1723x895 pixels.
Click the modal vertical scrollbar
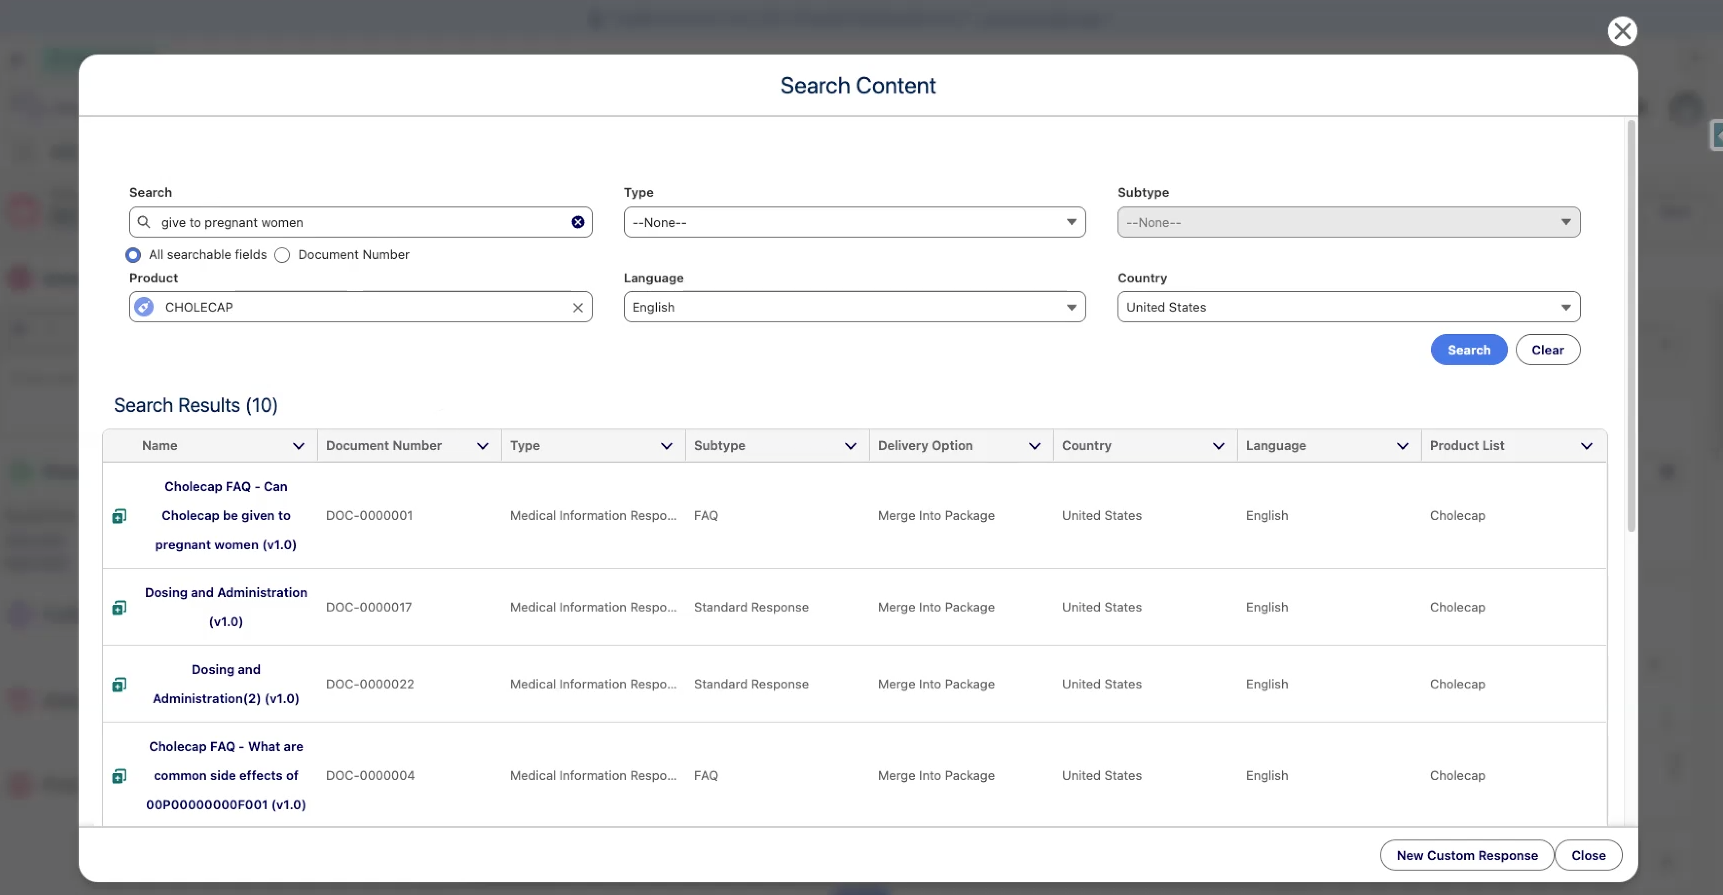click(x=1631, y=326)
